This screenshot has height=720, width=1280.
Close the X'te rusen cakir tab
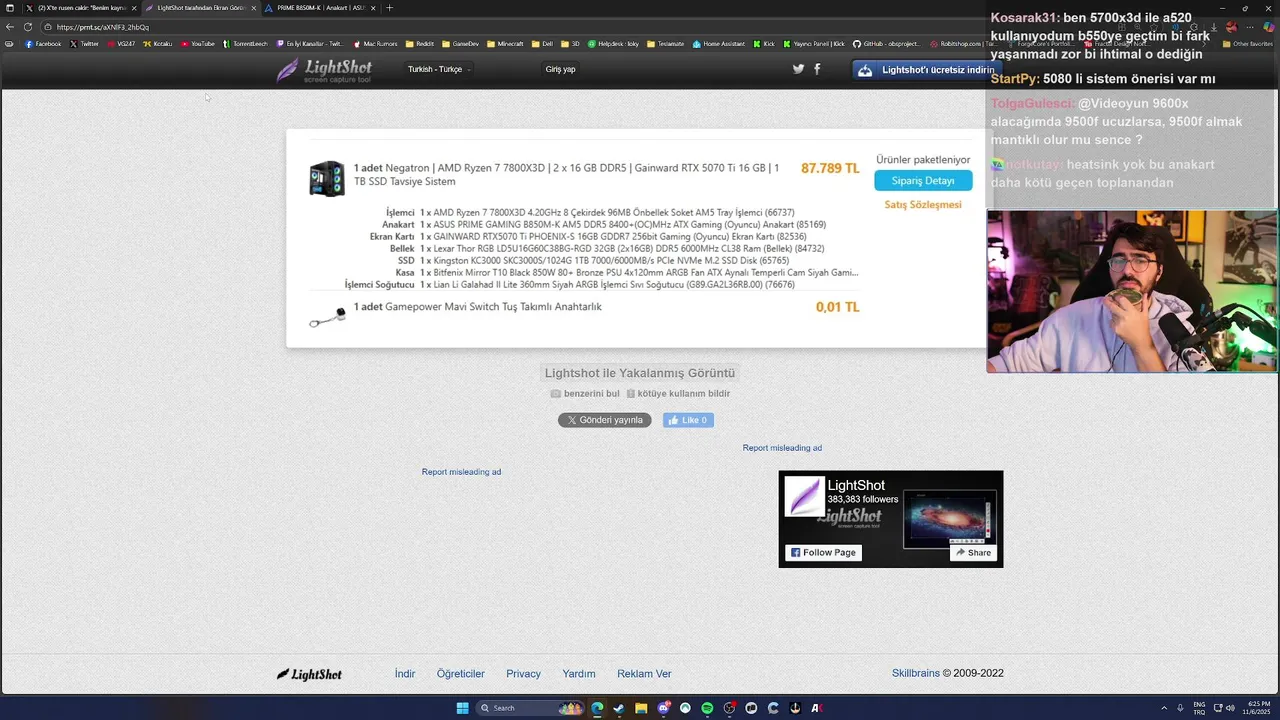[x=134, y=8]
